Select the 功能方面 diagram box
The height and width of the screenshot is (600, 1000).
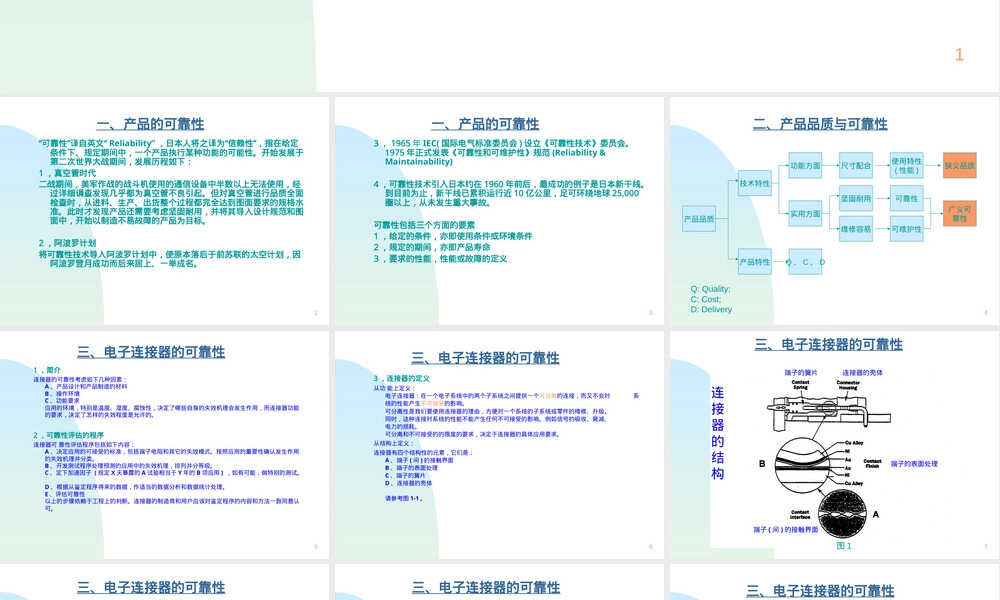pos(805,165)
